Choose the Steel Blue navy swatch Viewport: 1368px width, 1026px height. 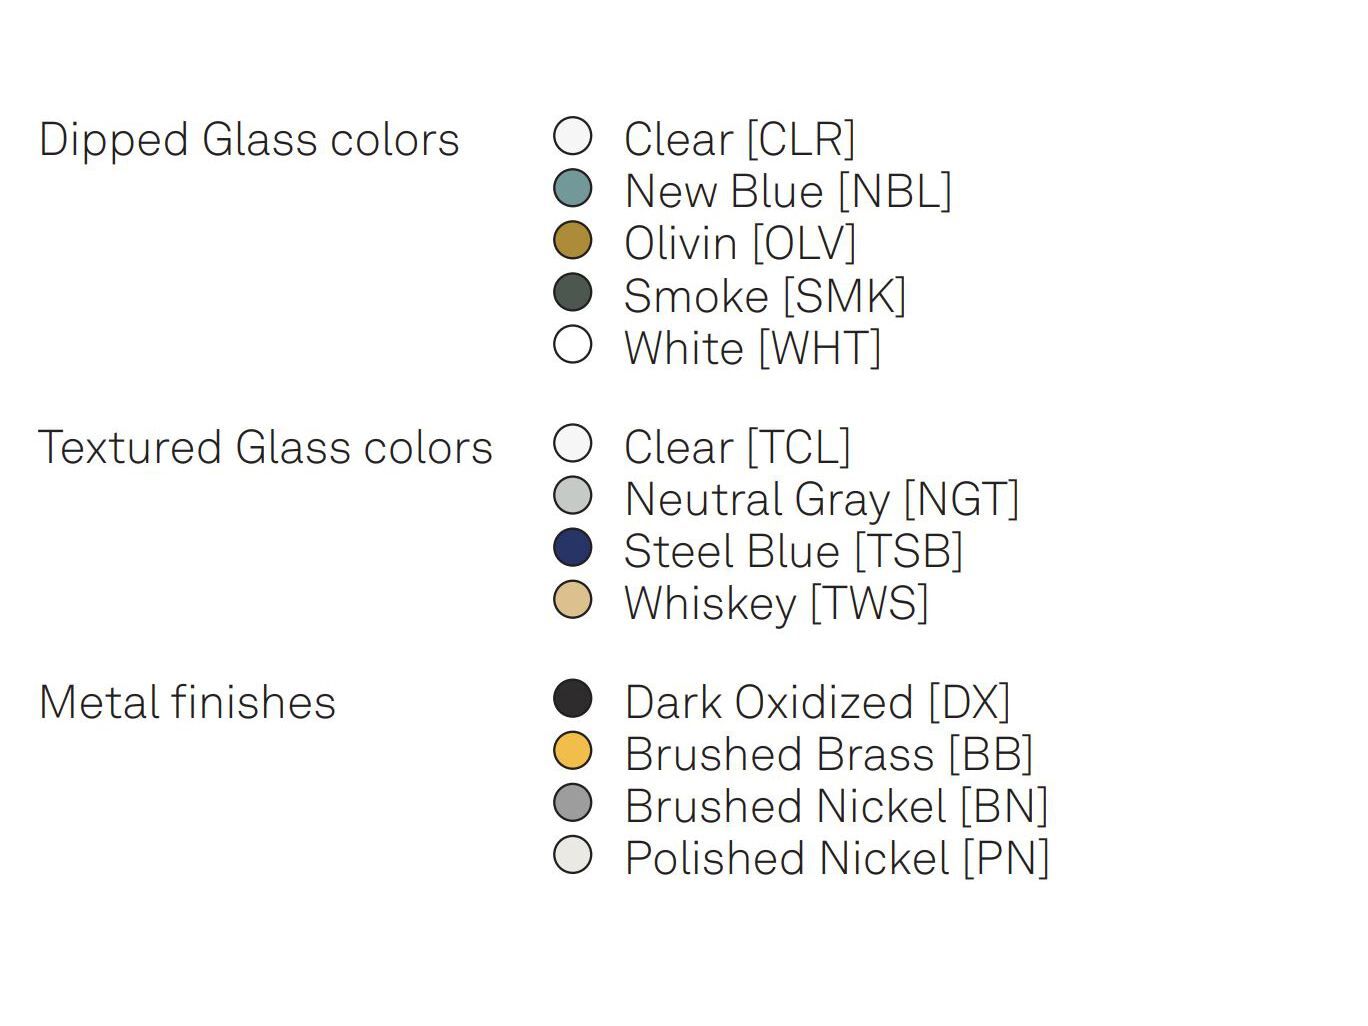[573, 548]
